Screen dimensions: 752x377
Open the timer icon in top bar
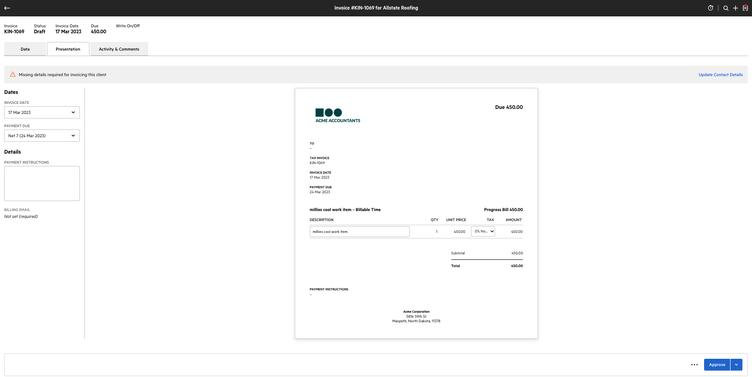click(x=710, y=8)
